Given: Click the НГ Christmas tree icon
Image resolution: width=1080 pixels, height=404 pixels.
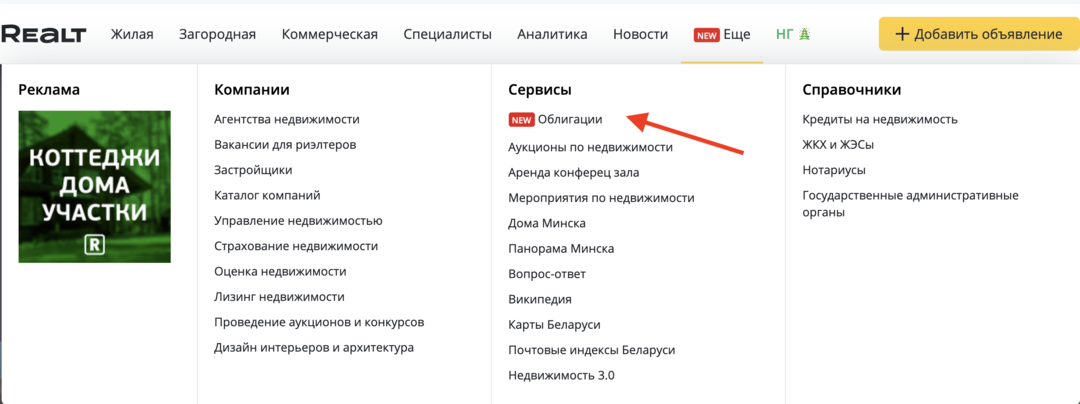Looking at the screenshot, I should coord(804,34).
